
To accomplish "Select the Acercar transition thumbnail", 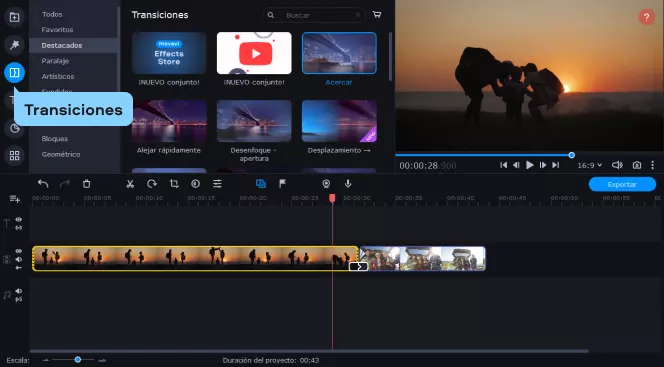I will 339,53.
